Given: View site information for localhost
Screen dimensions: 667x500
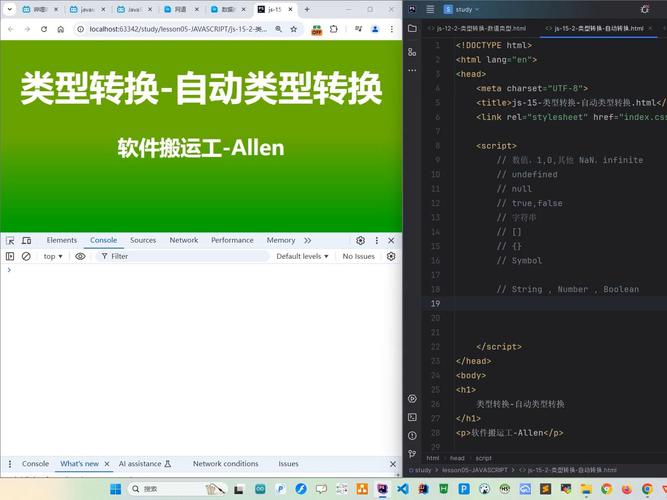Looking at the screenshot, I should [80, 29].
